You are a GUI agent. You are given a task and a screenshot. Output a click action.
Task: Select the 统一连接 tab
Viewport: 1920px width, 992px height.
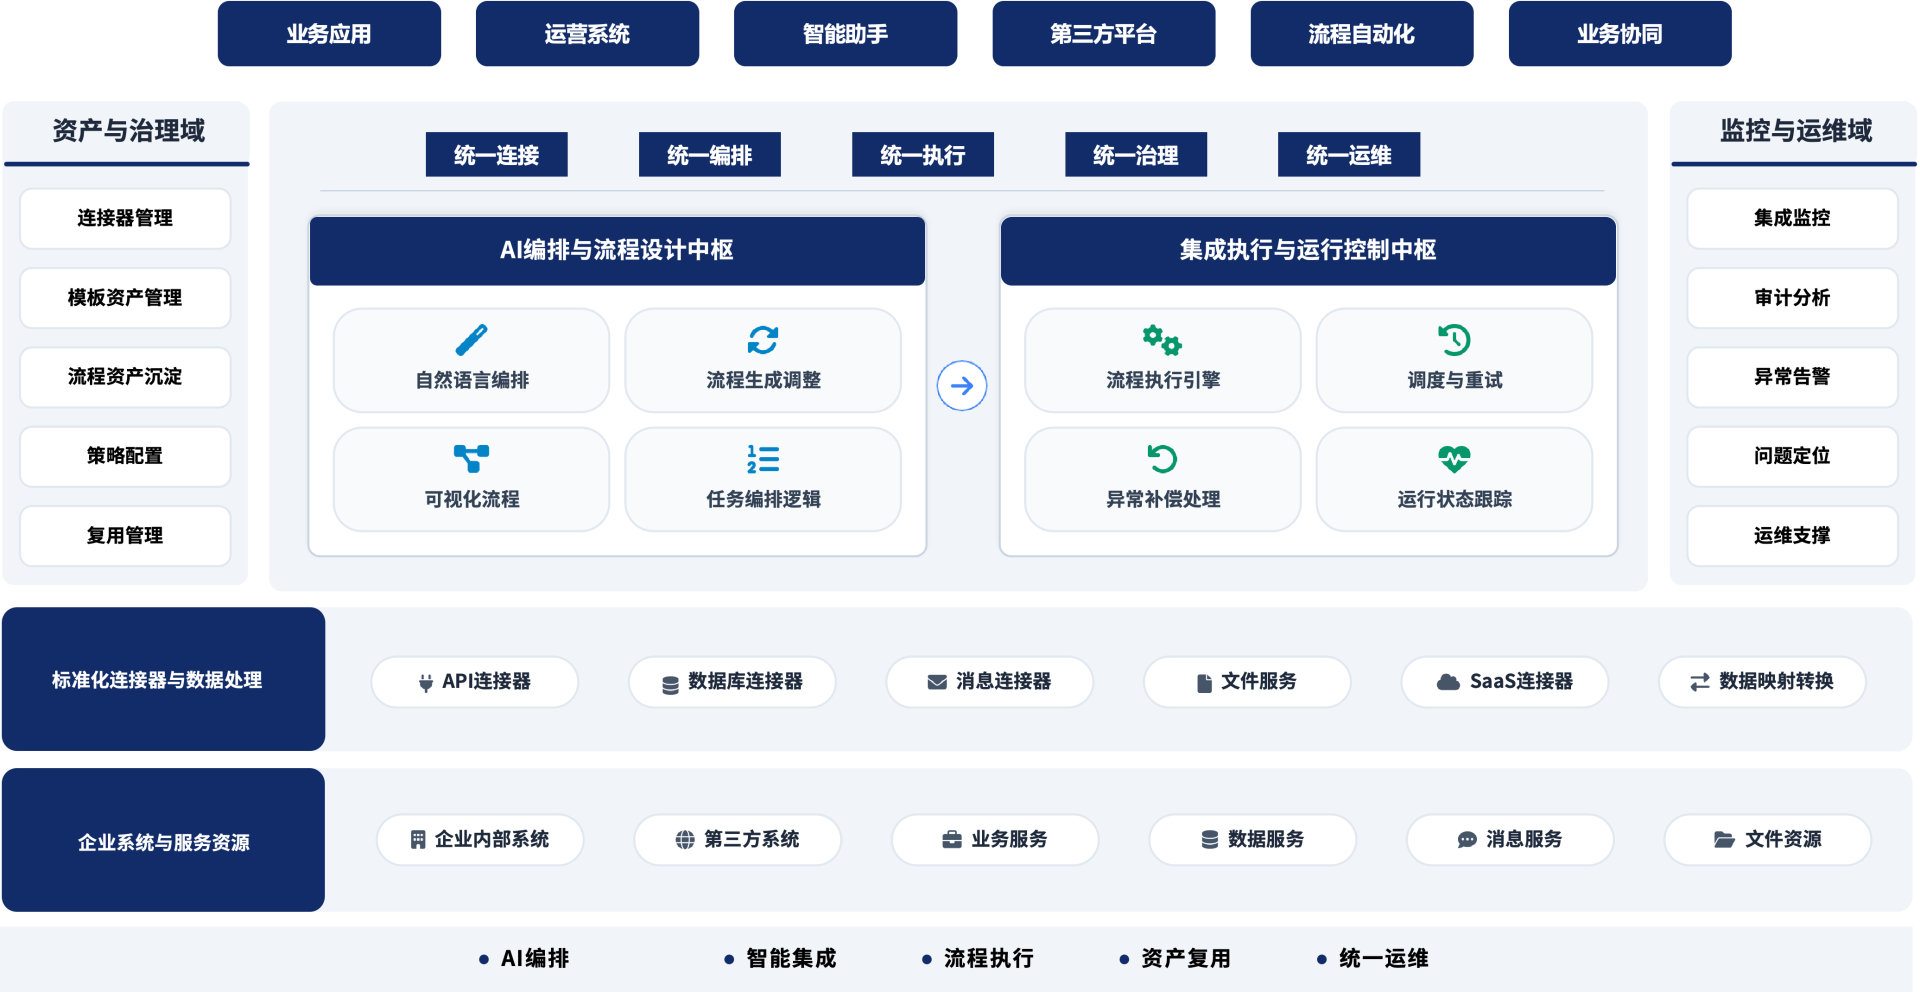pyautogui.click(x=496, y=155)
